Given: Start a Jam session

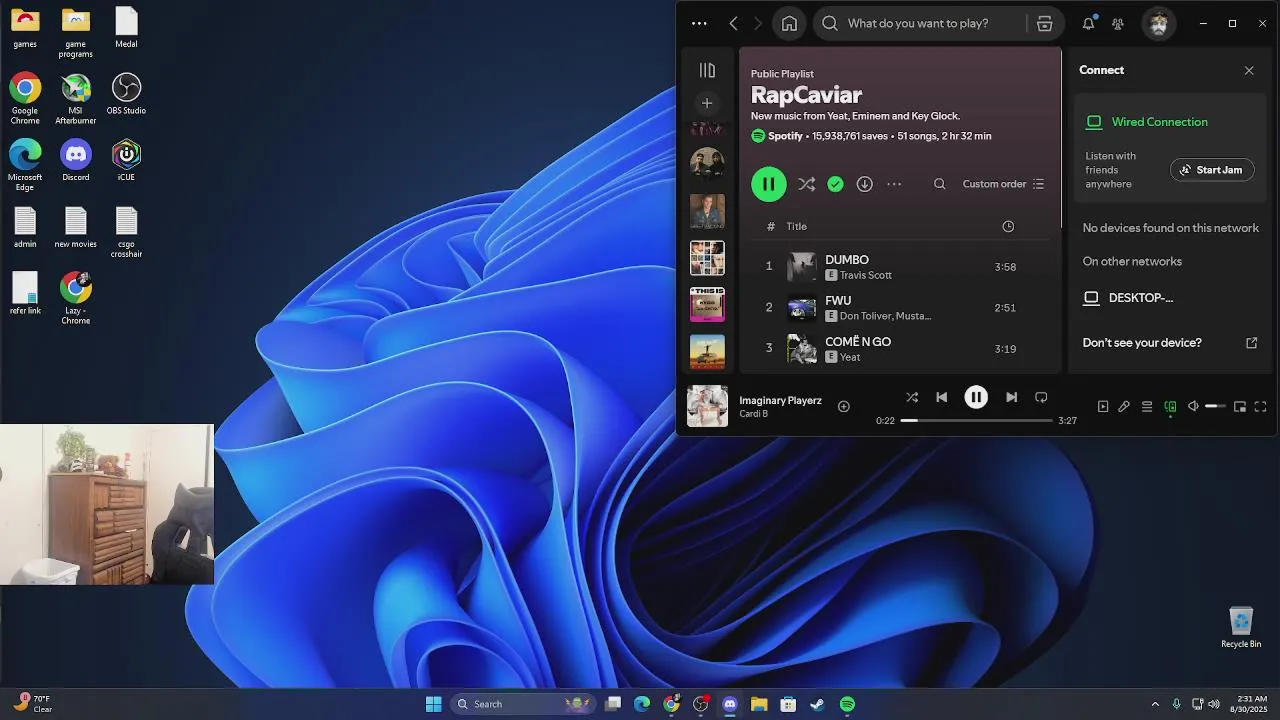Looking at the screenshot, I should 1212,170.
